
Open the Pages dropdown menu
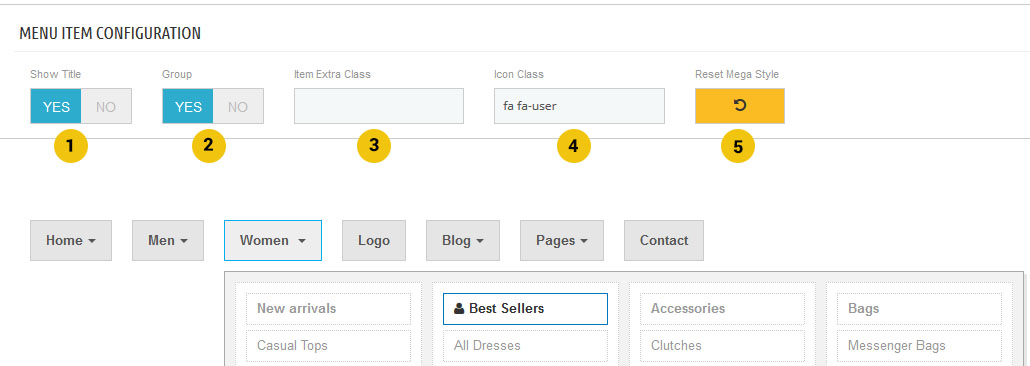pos(562,240)
